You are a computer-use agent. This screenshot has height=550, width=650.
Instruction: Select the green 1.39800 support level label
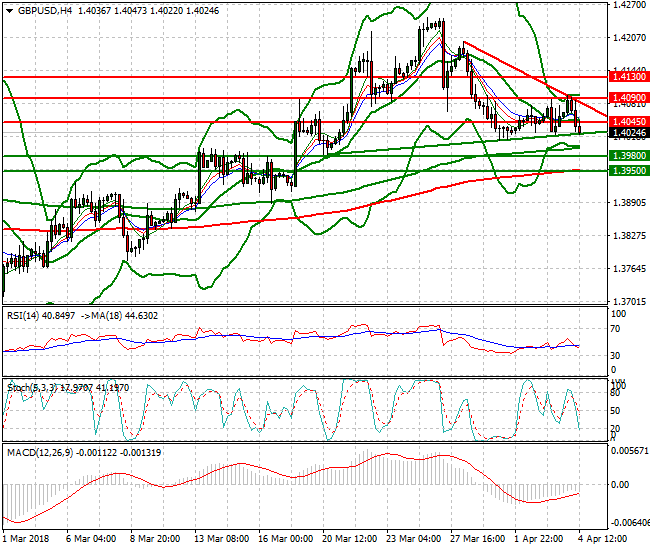629,155
